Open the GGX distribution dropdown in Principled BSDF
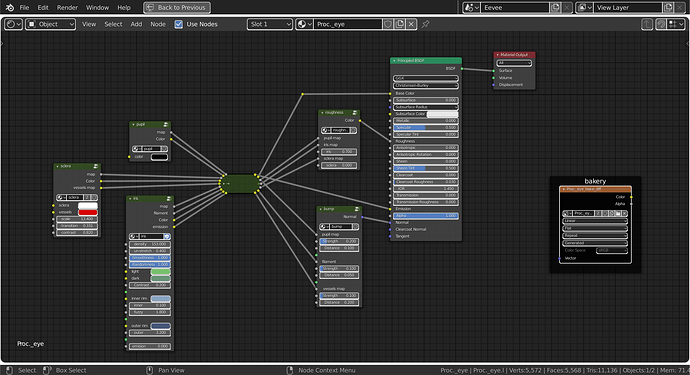The height and width of the screenshot is (375, 690). point(426,78)
